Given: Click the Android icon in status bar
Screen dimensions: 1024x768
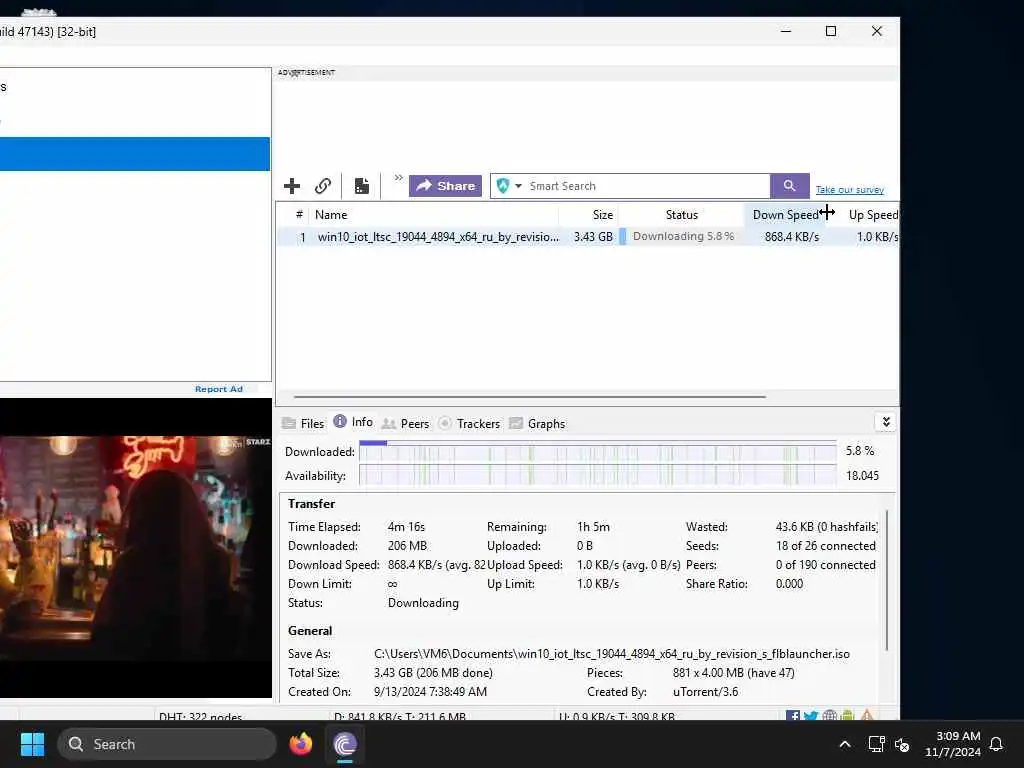Looking at the screenshot, I should 847,716.
